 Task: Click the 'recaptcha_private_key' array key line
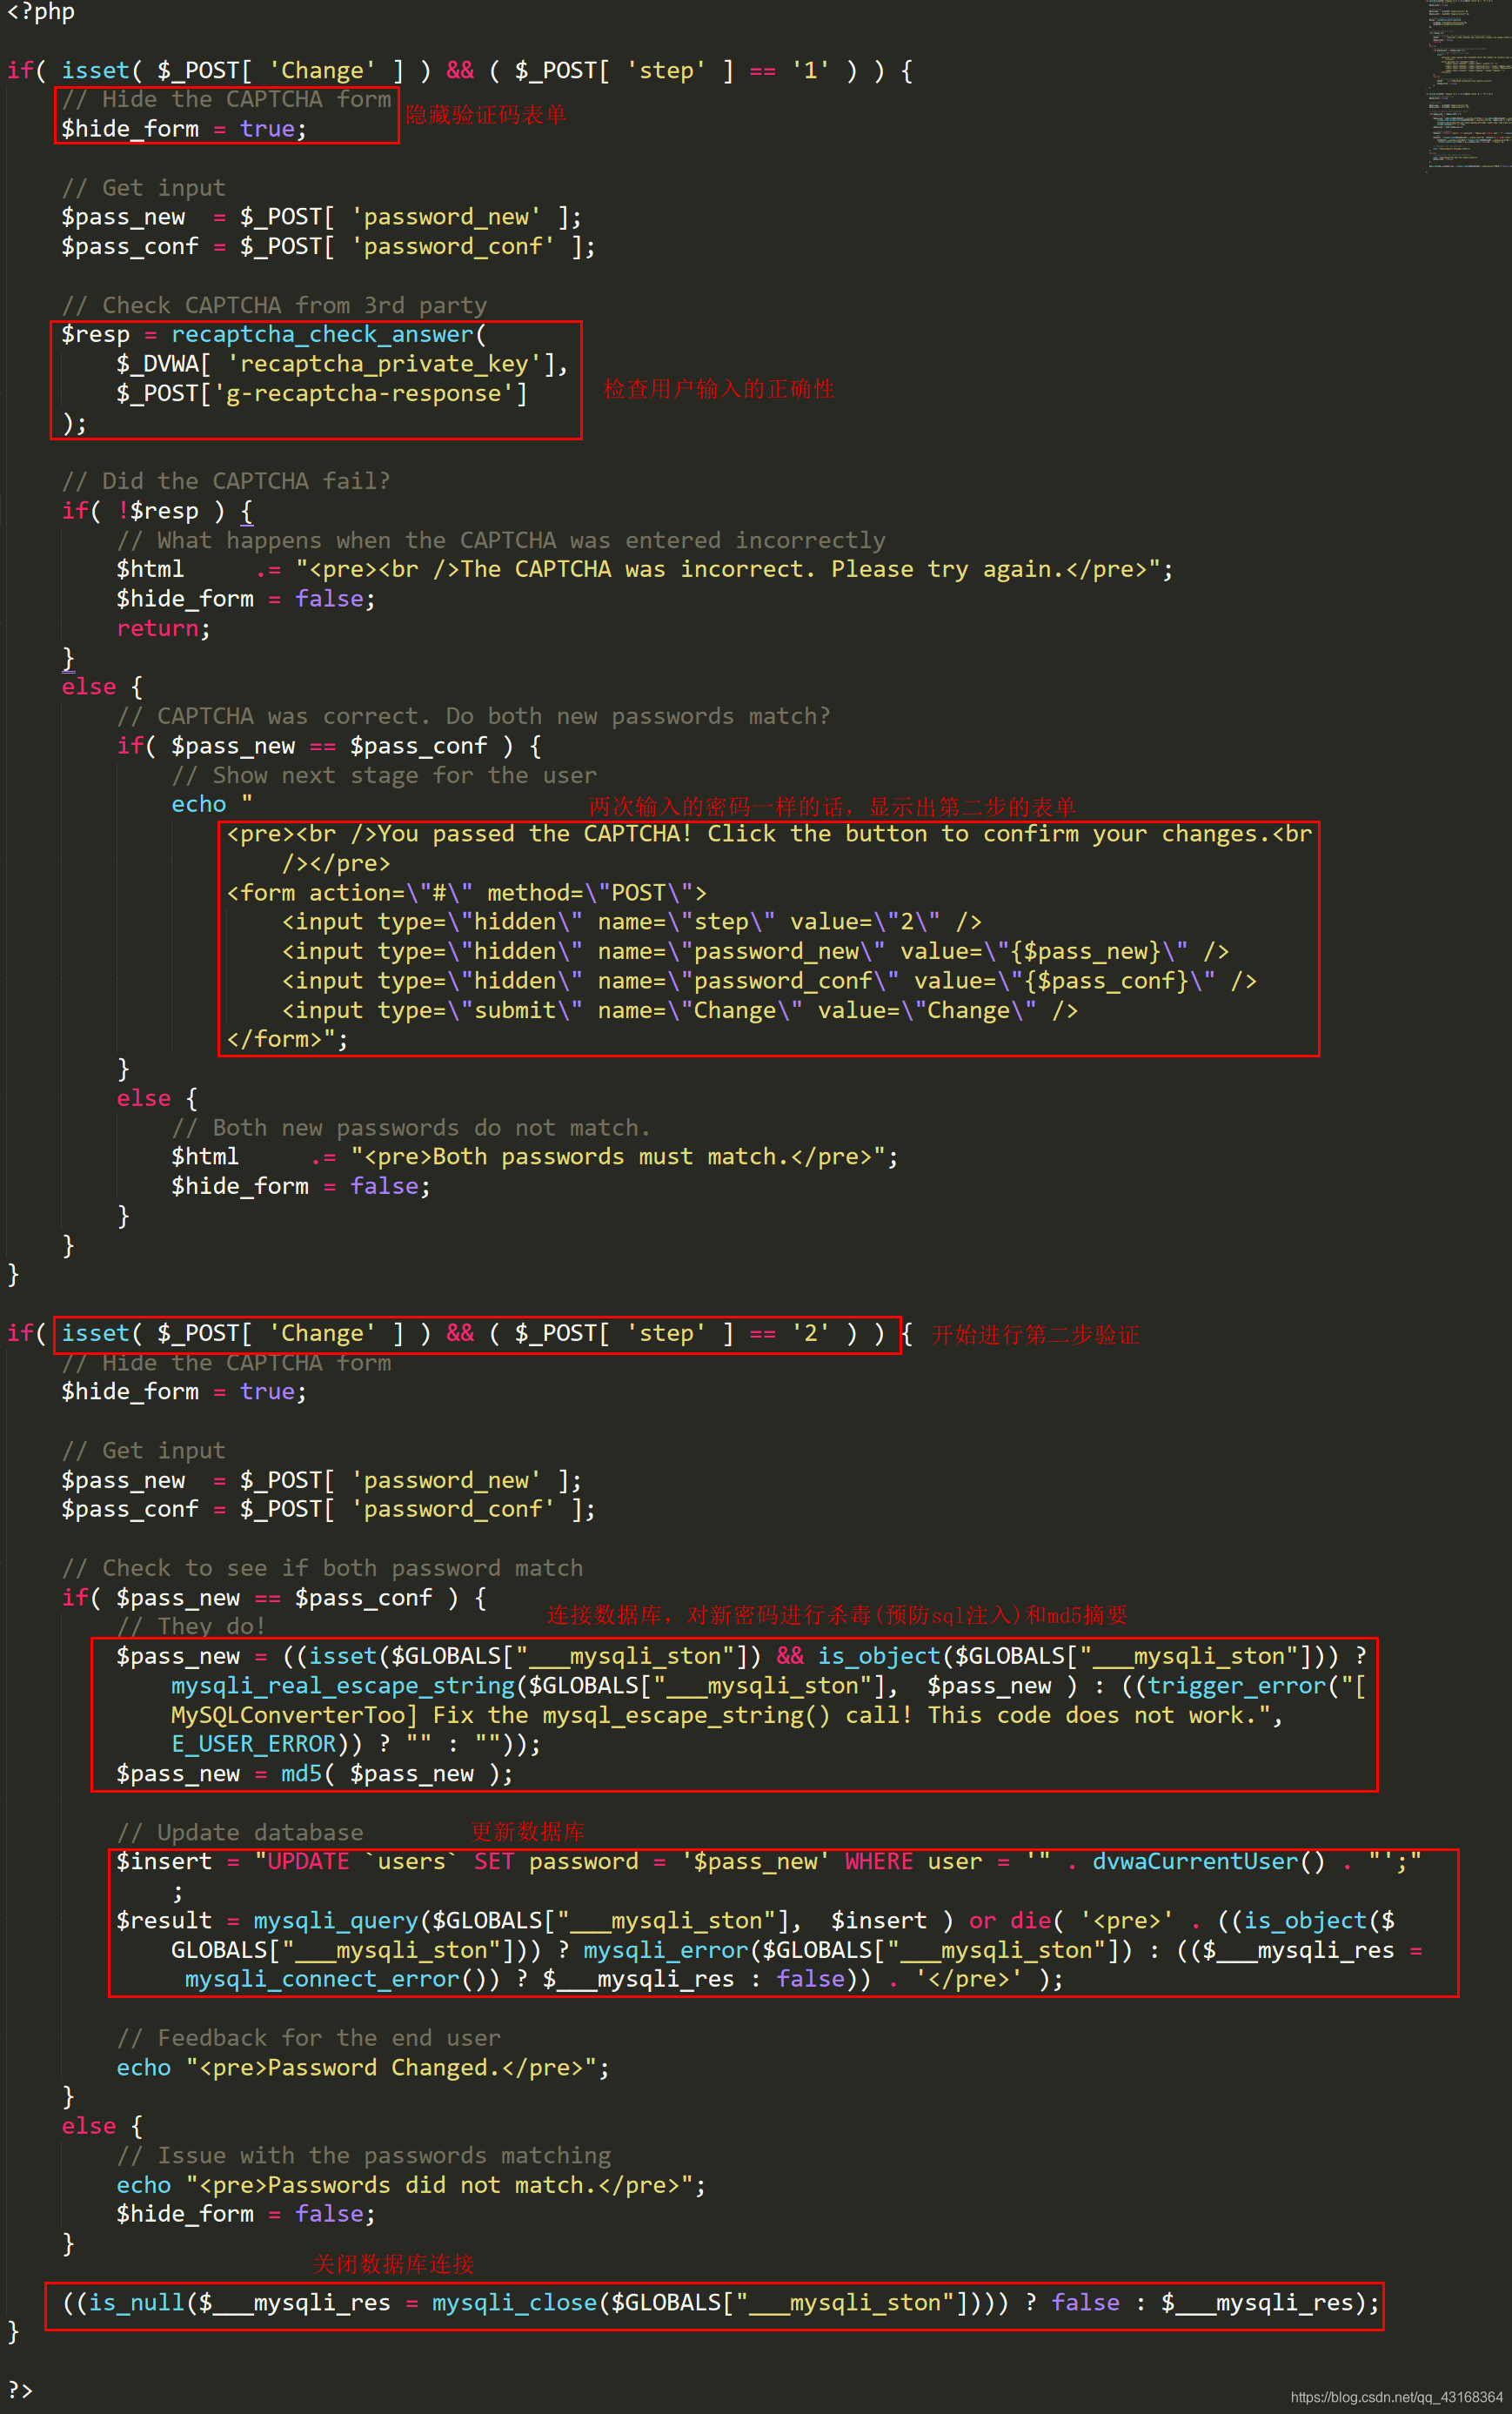point(342,364)
